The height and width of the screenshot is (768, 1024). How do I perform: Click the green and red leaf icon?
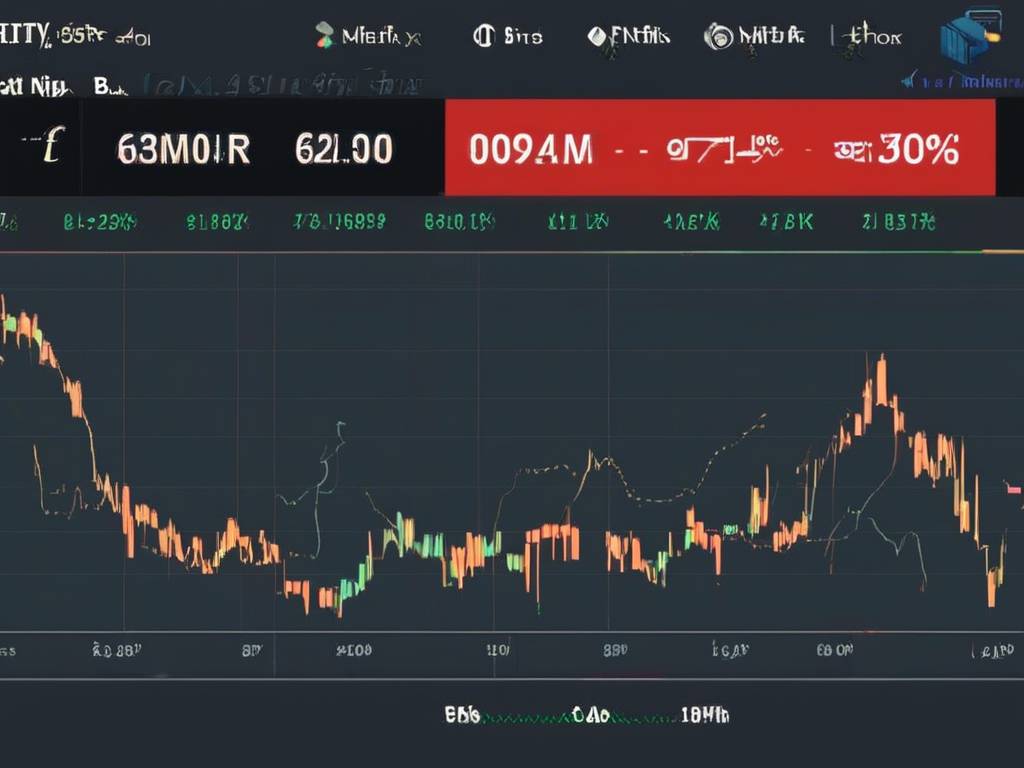[x=324, y=35]
